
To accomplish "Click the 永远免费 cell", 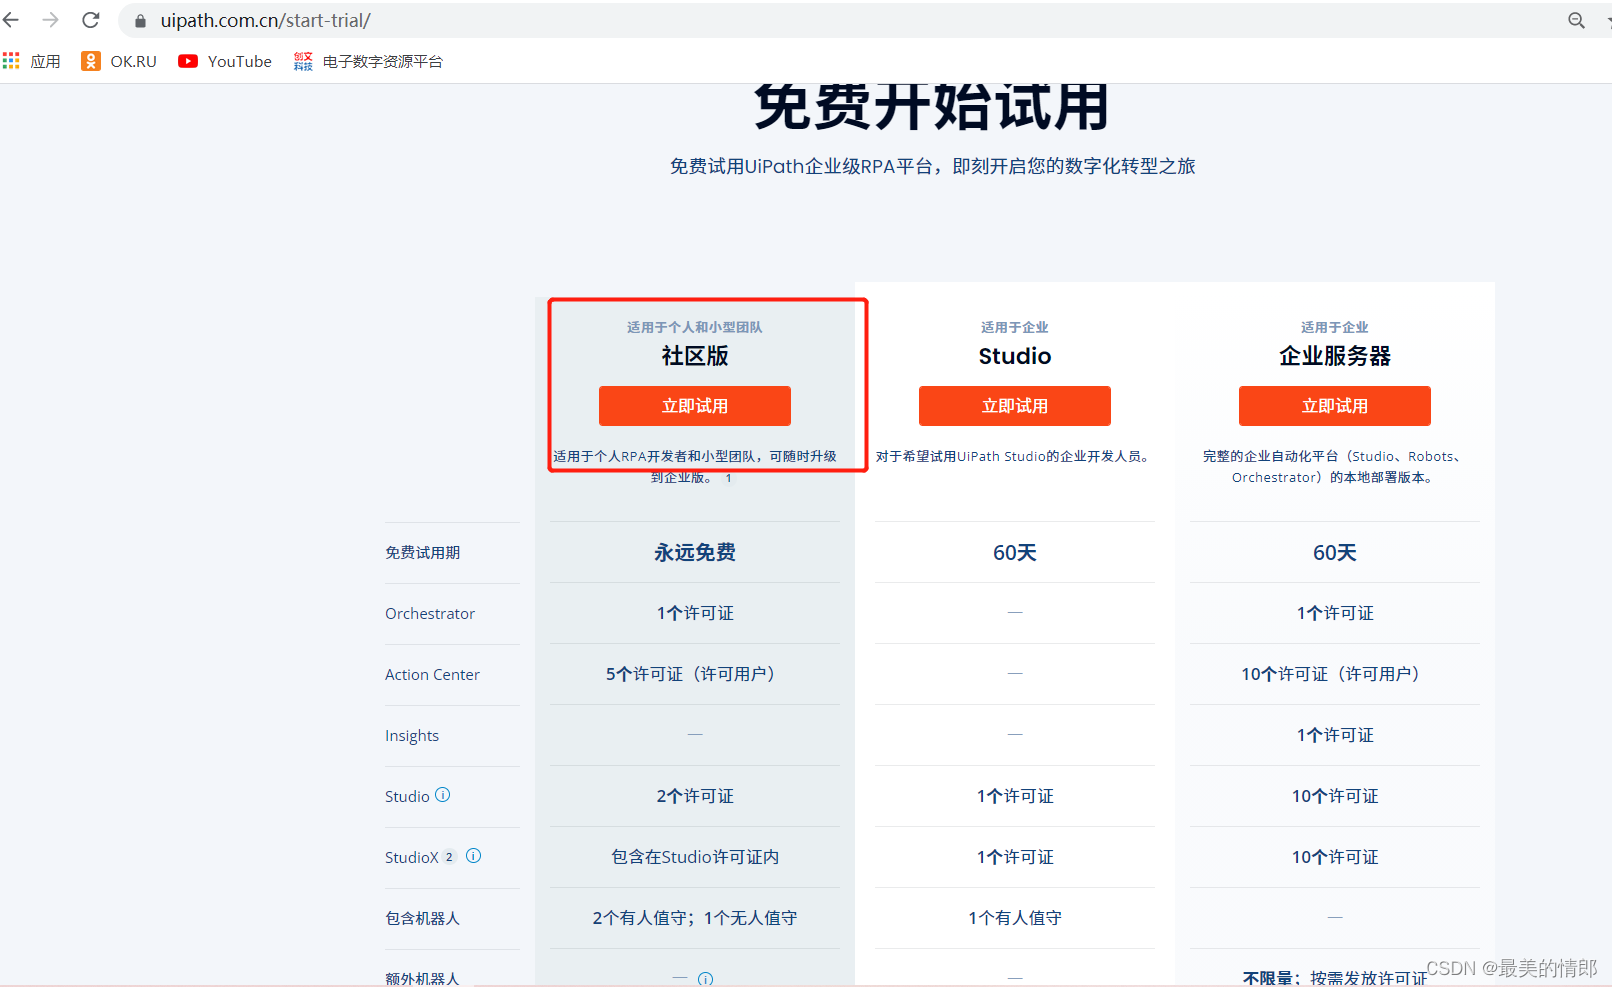I will pyautogui.click(x=695, y=553).
